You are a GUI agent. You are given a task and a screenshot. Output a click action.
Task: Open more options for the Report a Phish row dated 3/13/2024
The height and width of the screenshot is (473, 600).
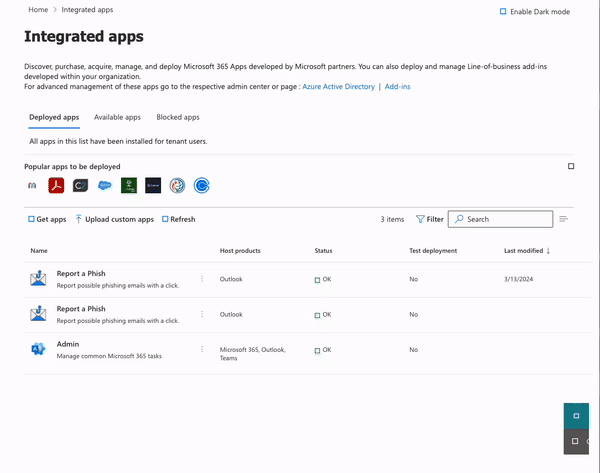202,279
